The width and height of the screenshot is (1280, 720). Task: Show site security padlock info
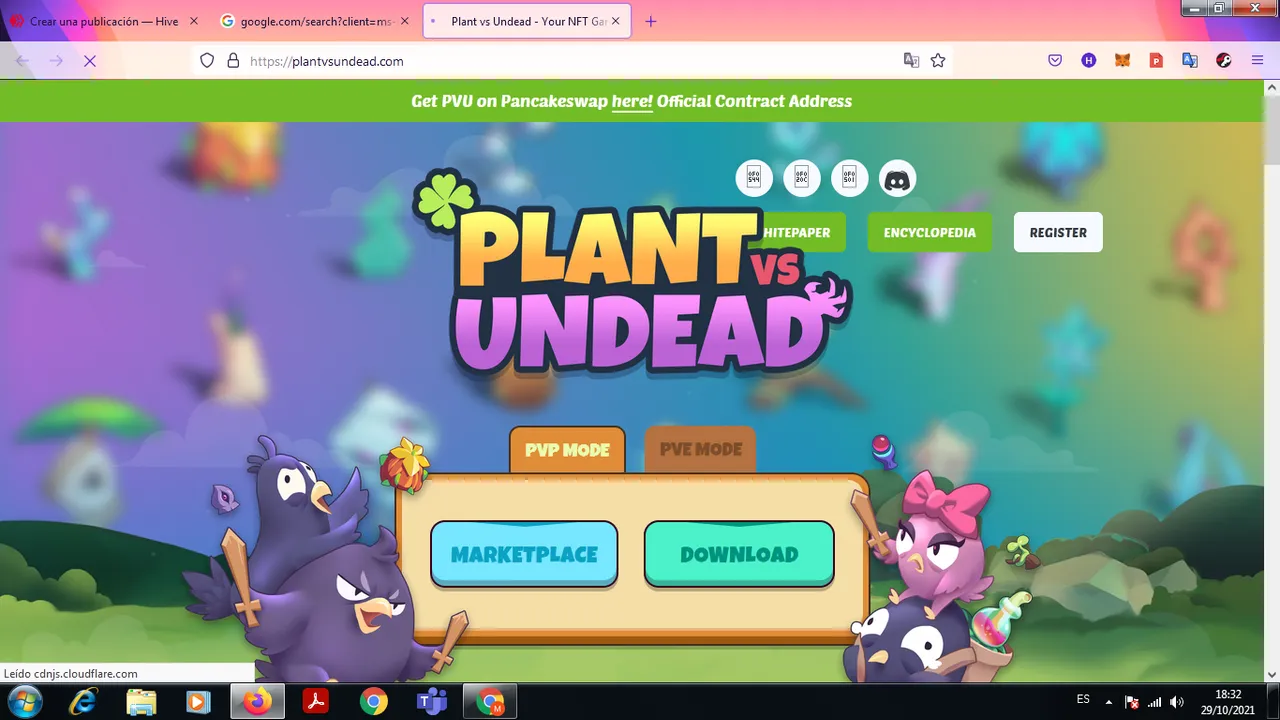click(233, 61)
